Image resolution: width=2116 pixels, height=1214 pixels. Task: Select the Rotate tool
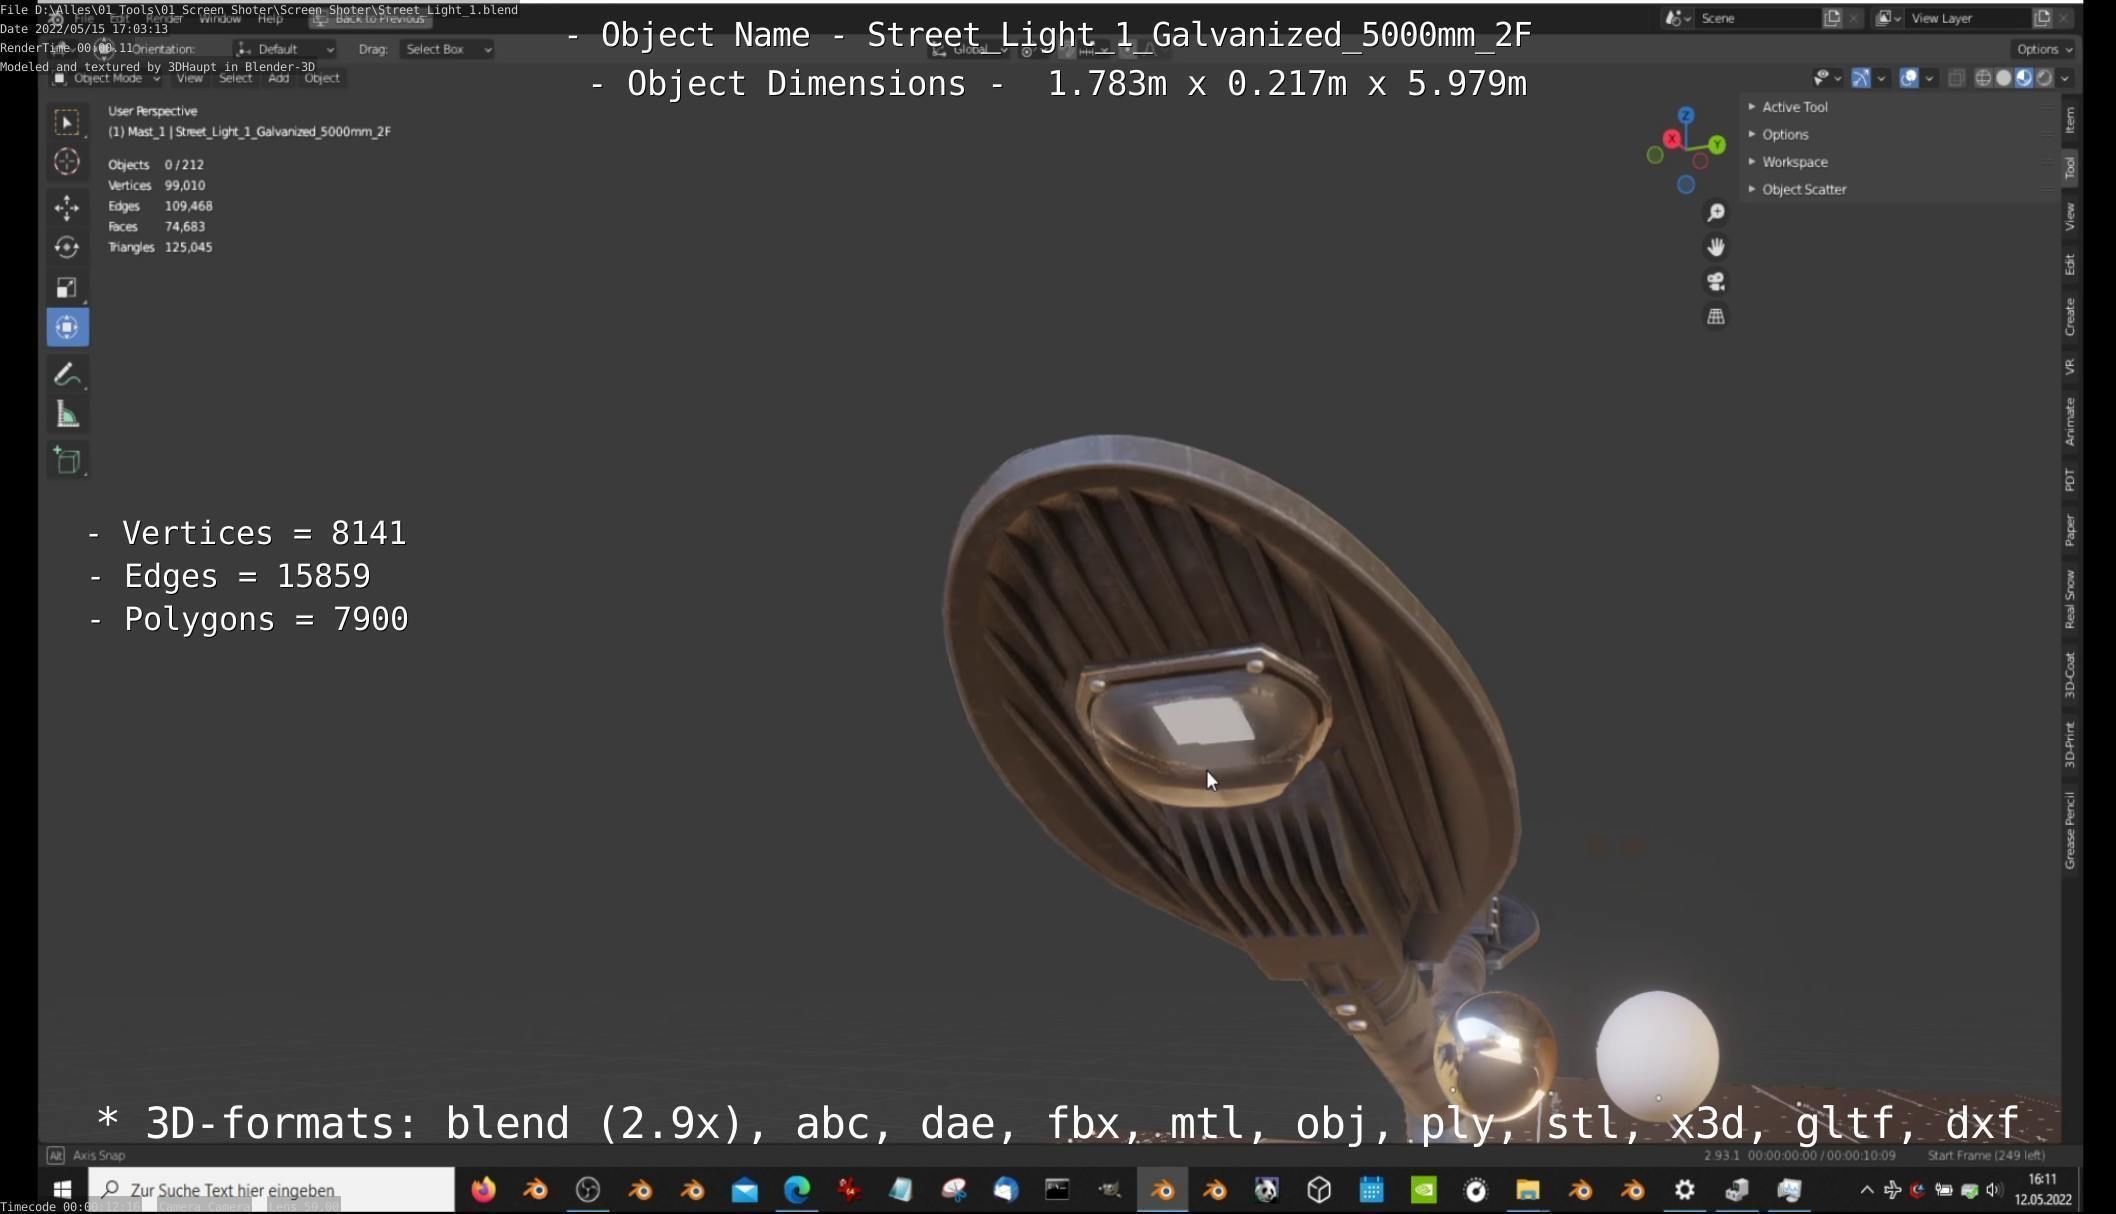(67, 247)
